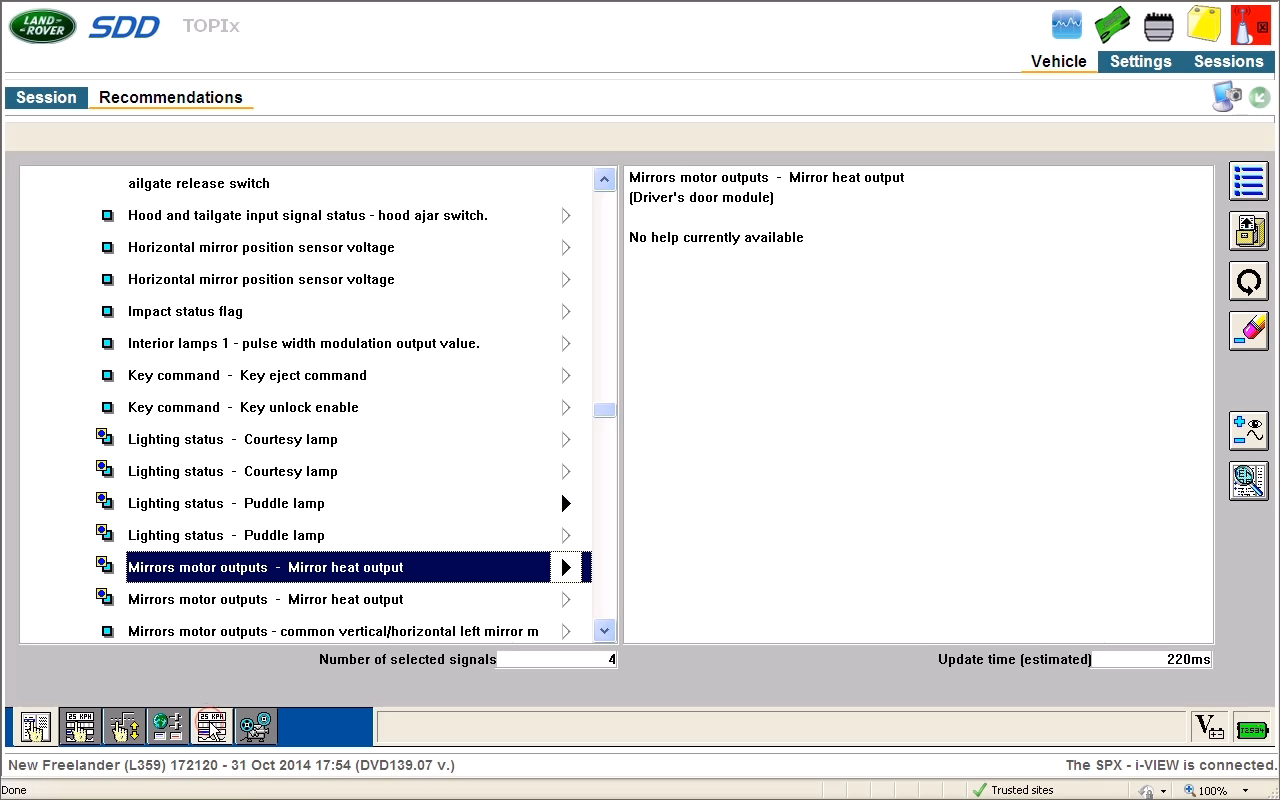Click the green diagnostic interface device icon
Screen dimensions: 1280x800
[1112, 25]
